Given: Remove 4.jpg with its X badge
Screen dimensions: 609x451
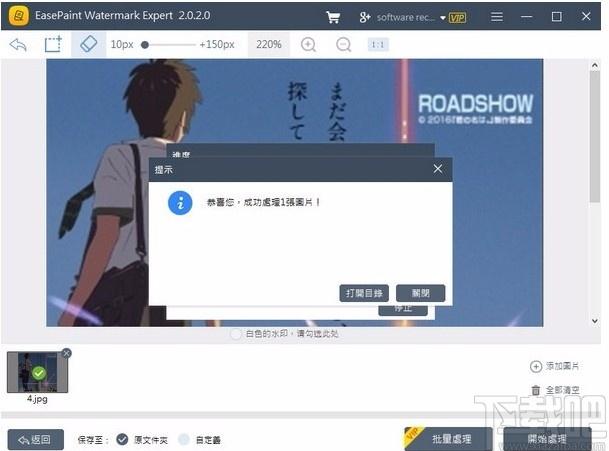Looking at the screenshot, I should [x=66, y=353].
